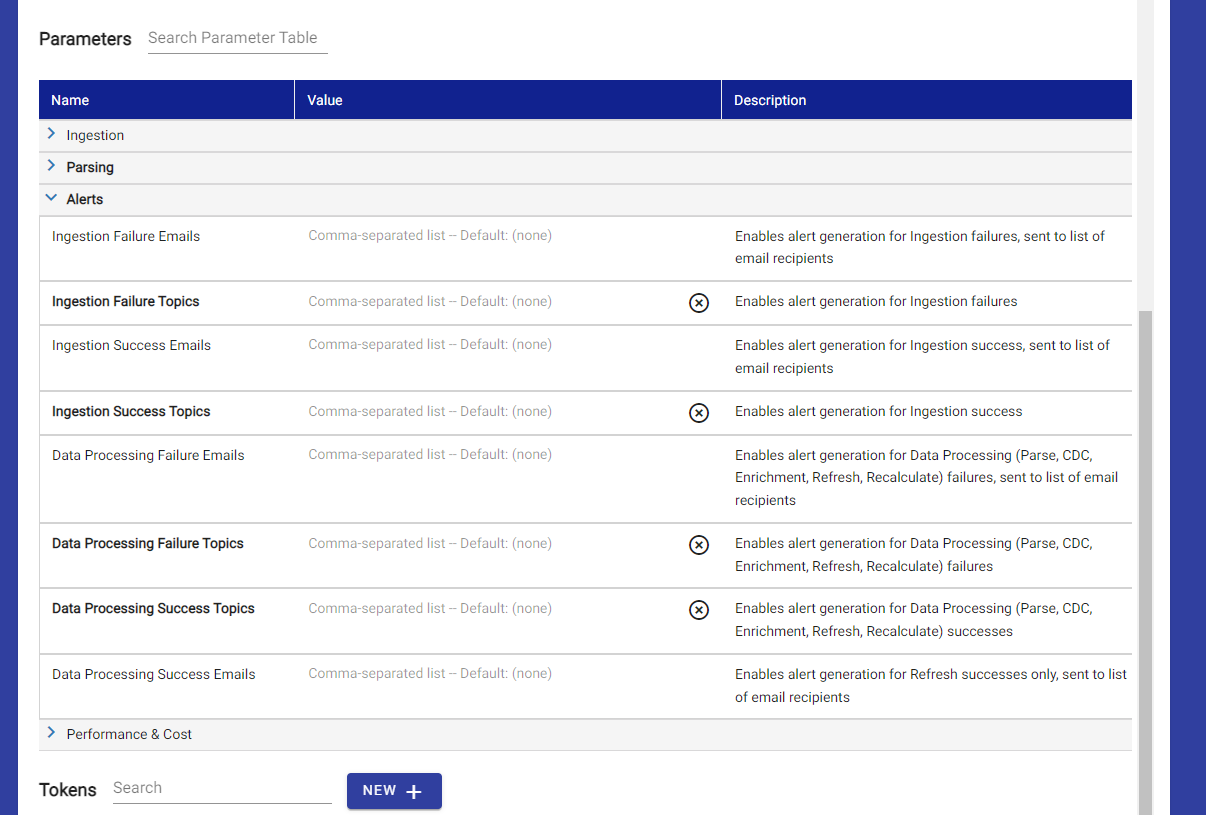Click description 'Enables alert generation for Ingestion failures'
This screenshot has height=815, width=1206.
click(876, 302)
